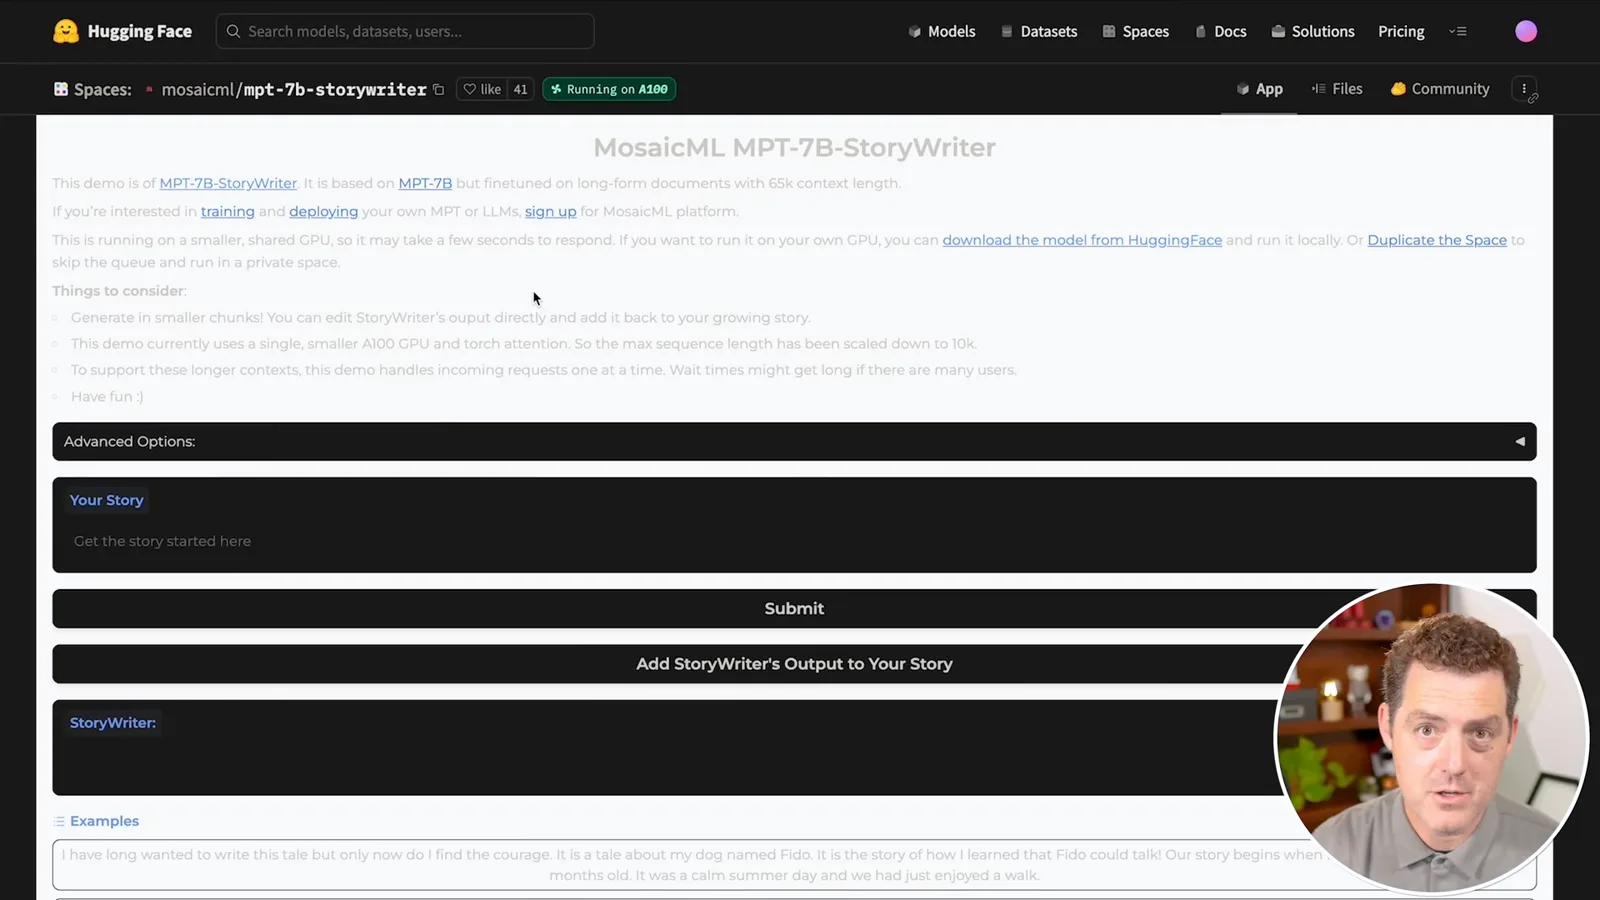Open the mosaicml owner link
This screenshot has height=900, width=1600.
[197, 89]
